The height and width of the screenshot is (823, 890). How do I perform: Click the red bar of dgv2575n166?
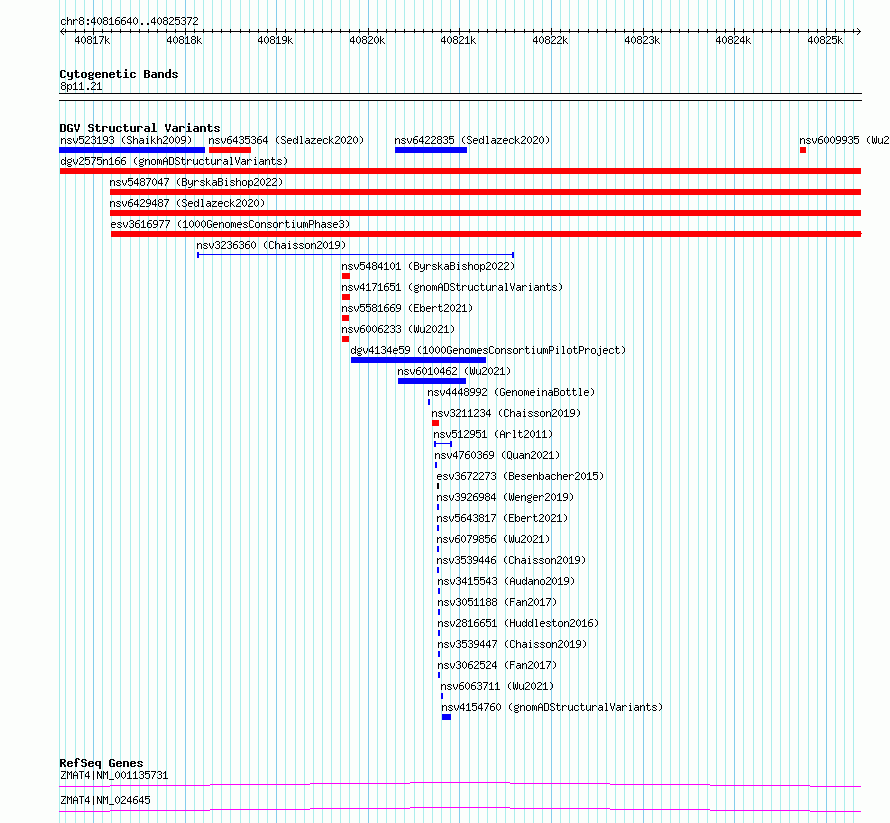tap(460, 171)
